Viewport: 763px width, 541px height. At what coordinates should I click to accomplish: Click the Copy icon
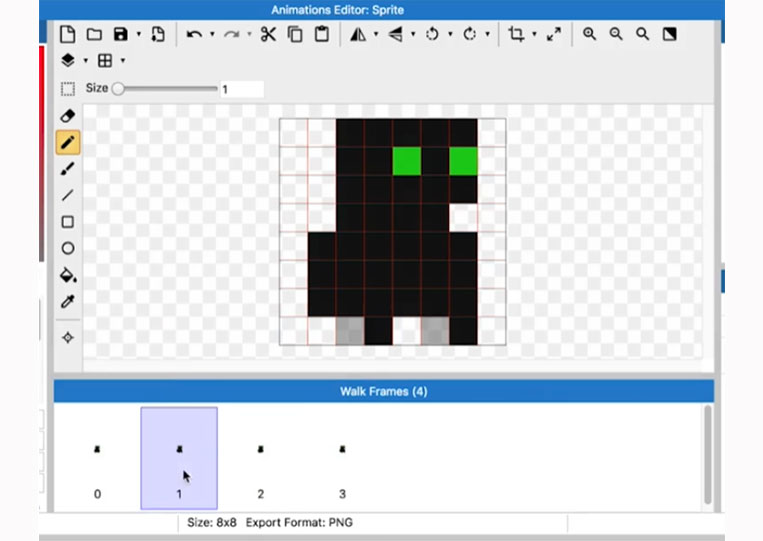(x=295, y=34)
